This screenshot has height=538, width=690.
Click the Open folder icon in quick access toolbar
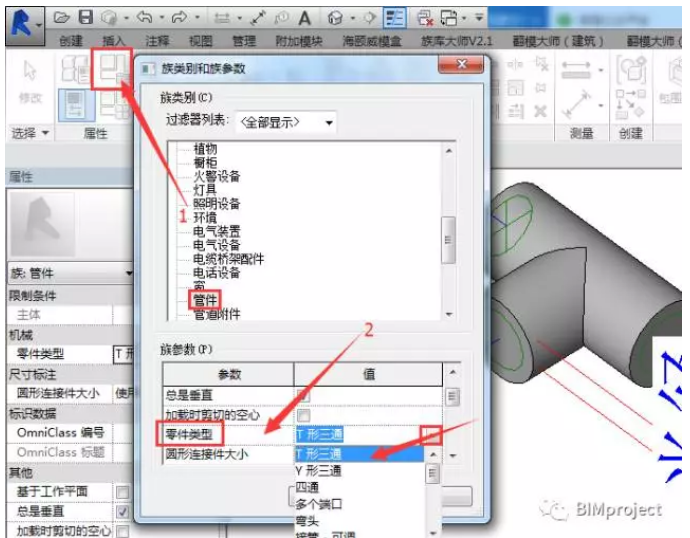pyautogui.click(x=62, y=18)
